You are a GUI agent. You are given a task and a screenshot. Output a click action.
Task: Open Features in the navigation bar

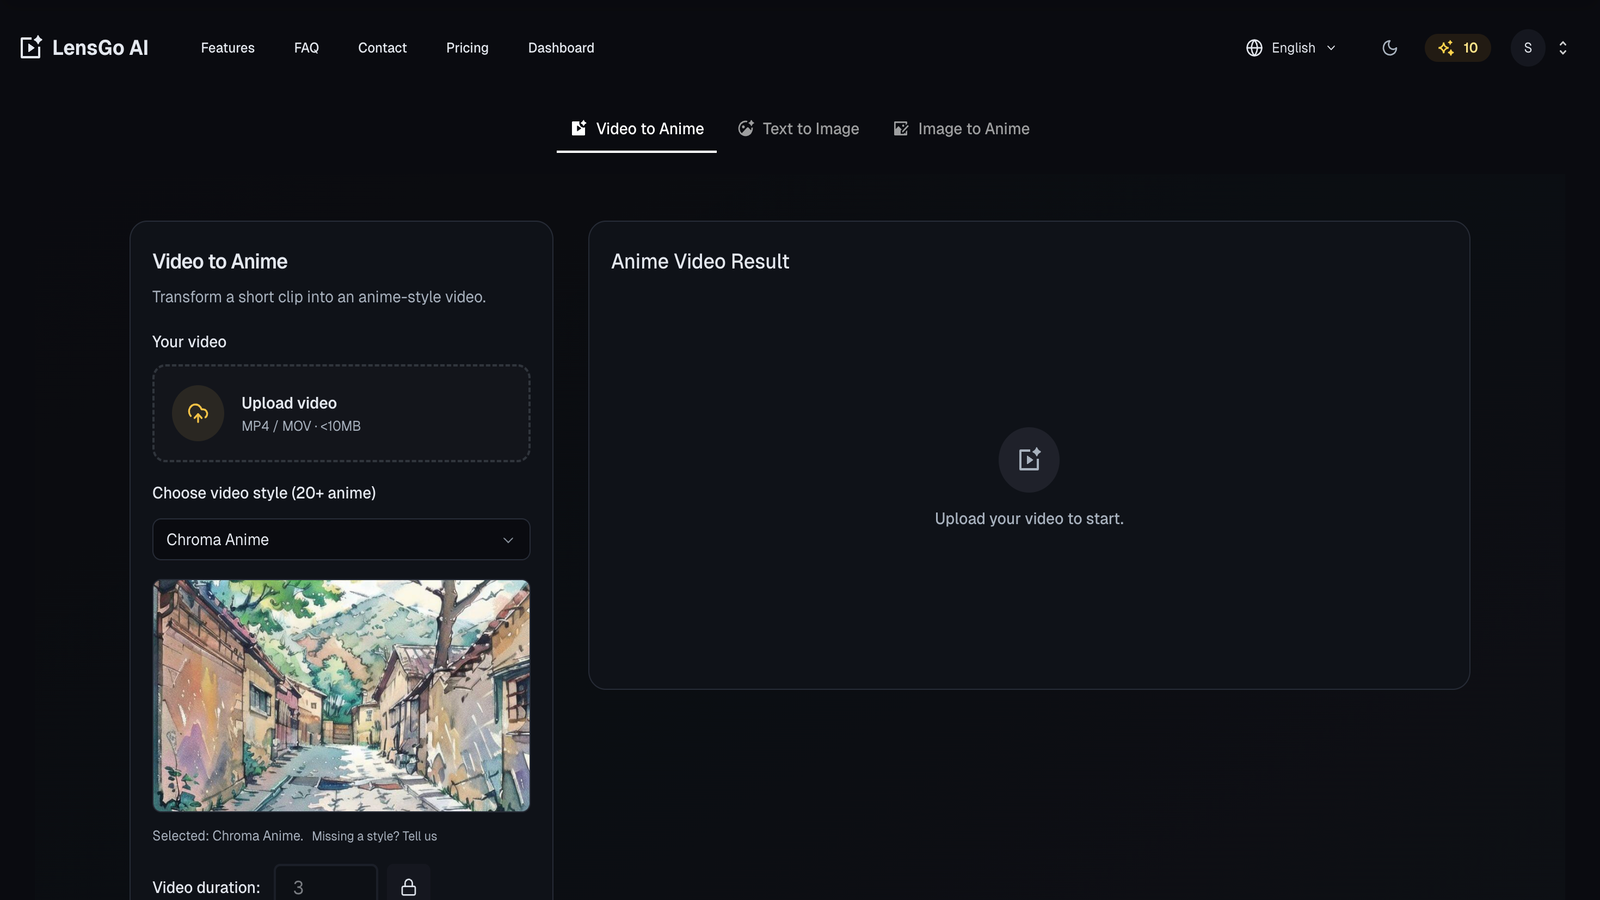pyautogui.click(x=228, y=48)
